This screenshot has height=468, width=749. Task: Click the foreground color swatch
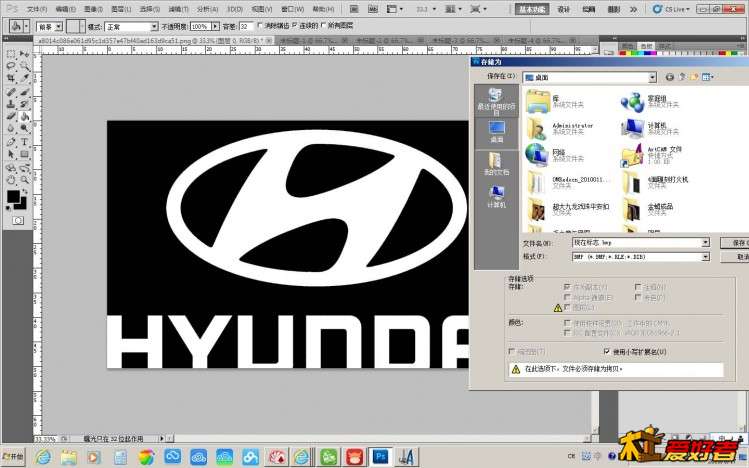[x=13, y=196]
